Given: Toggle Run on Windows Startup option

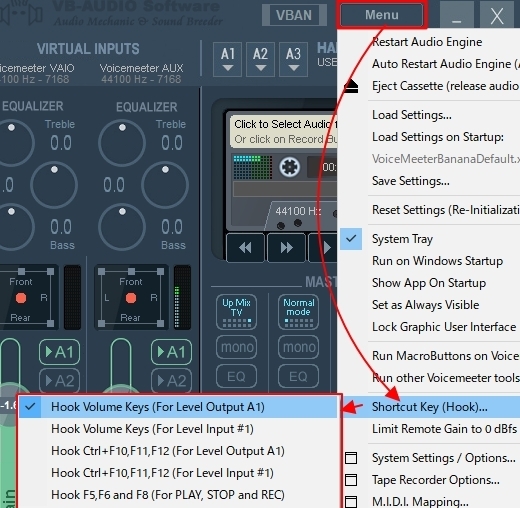Looking at the screenshot, I should point(437,261).
